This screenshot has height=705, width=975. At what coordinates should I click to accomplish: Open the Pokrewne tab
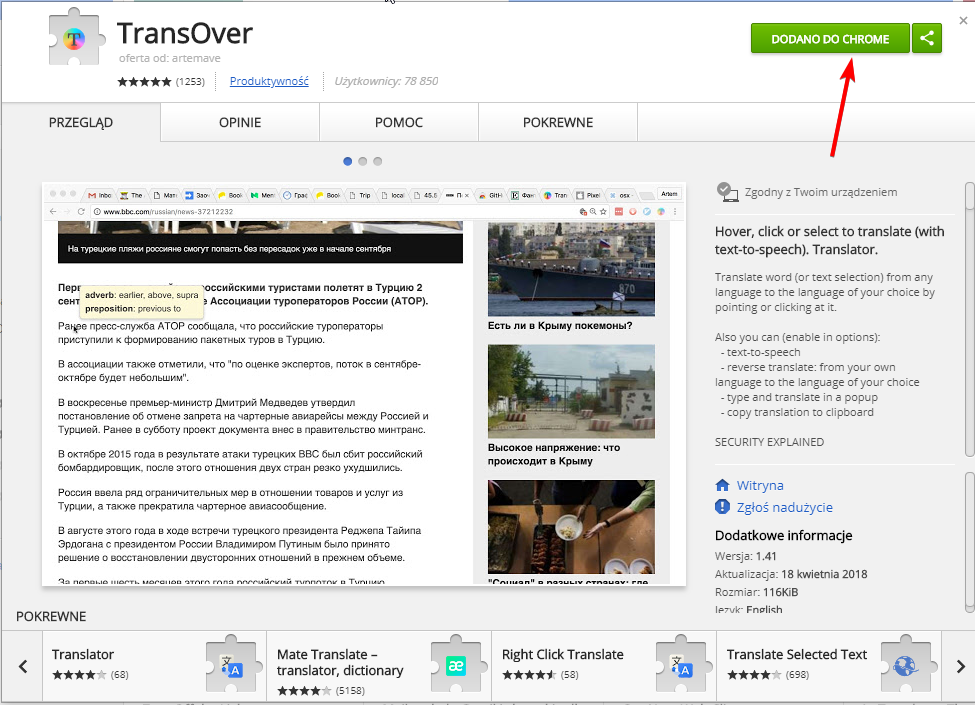pyautogui.click(x=558, y=122)
